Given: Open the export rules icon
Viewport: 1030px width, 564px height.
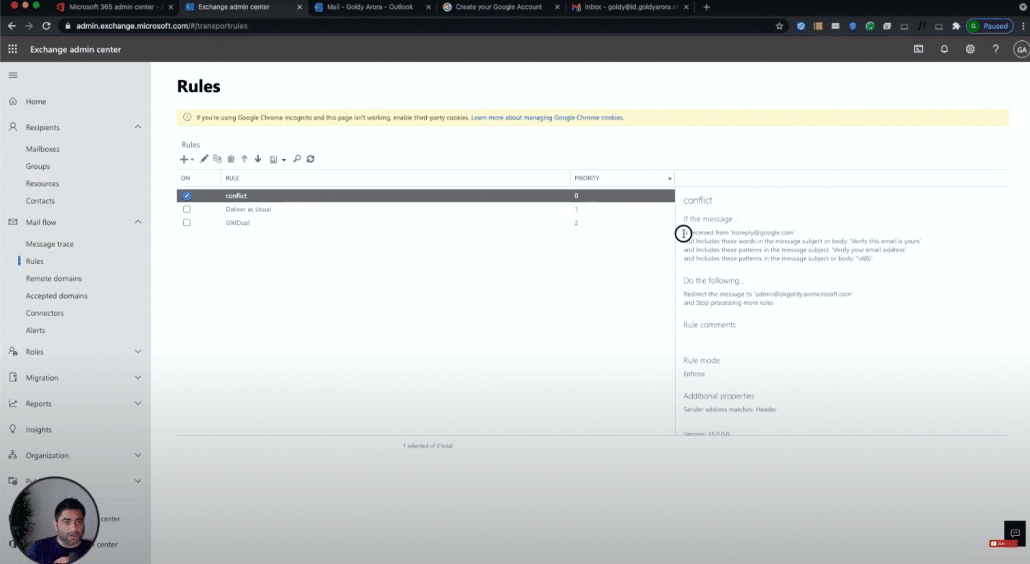Looking at the screenshot, I should [x=273, y=160].
